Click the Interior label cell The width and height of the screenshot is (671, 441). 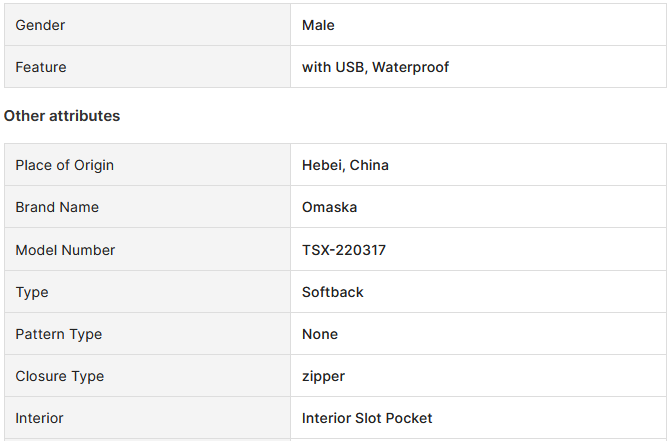coord(147,417)
